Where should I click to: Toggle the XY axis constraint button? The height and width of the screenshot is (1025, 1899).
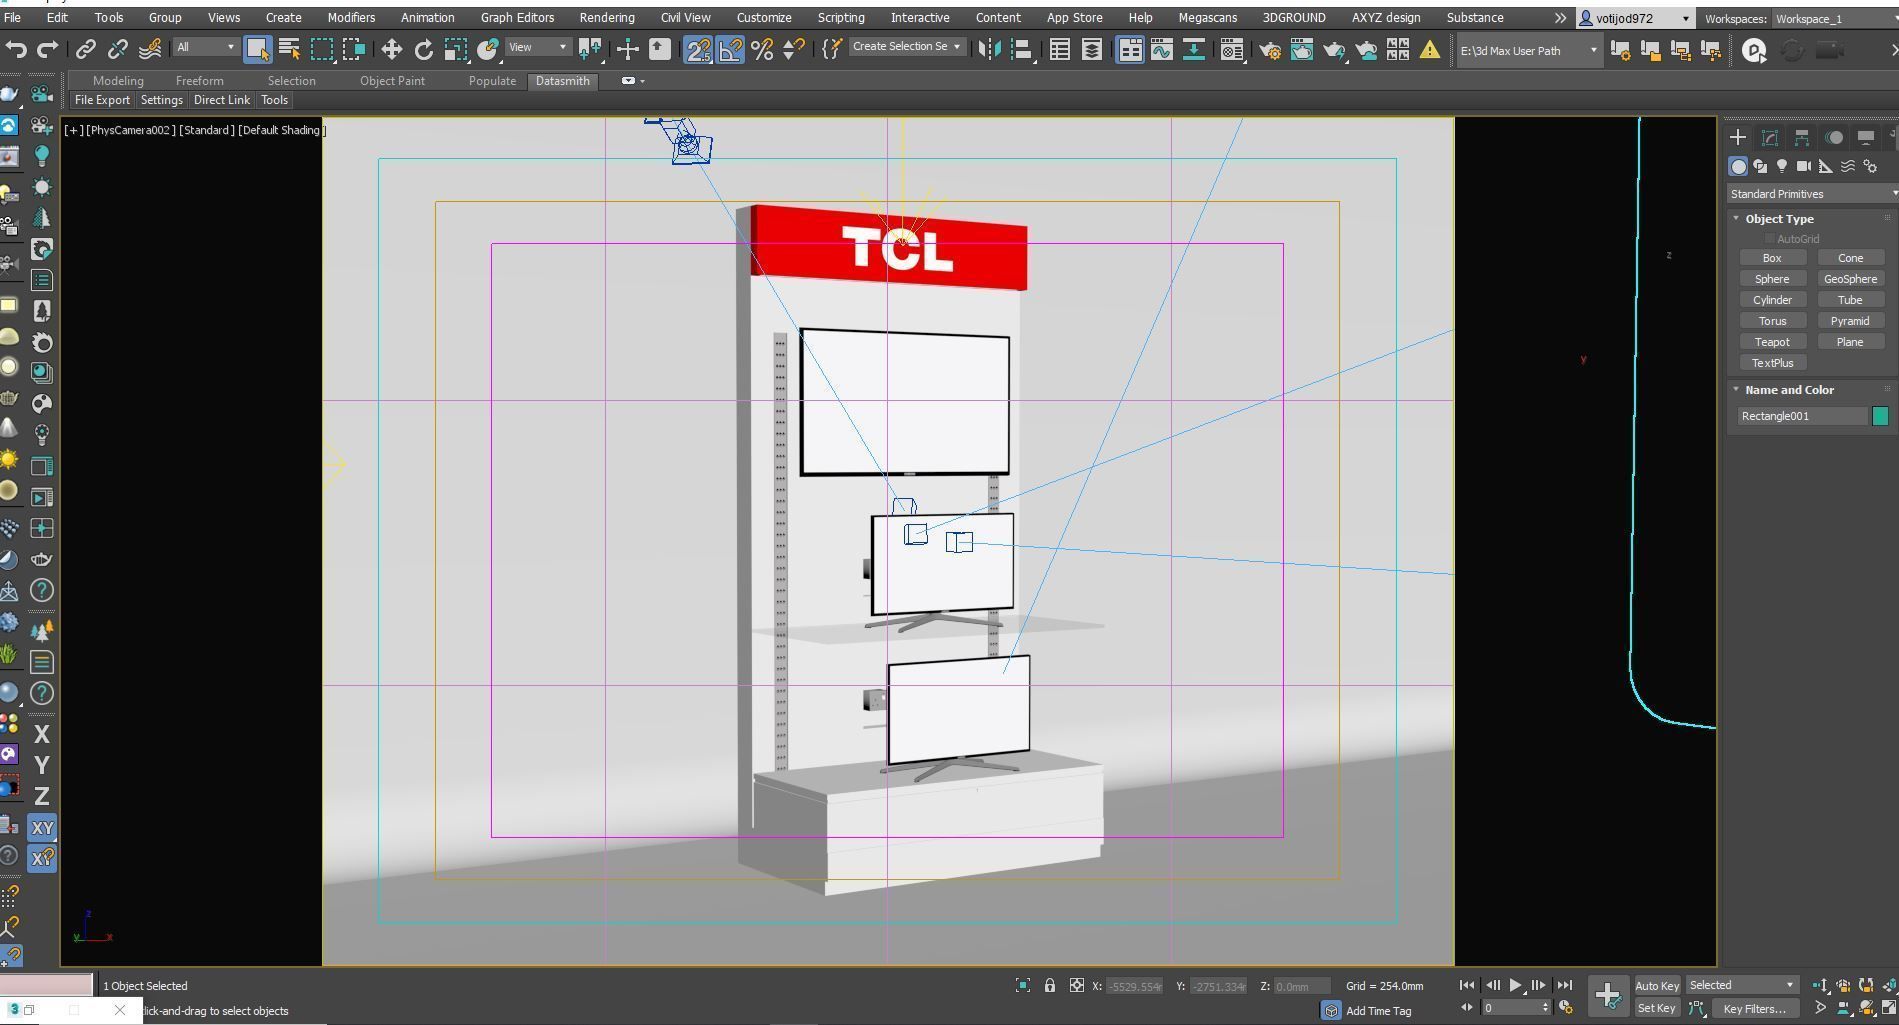(x=42, y=828)
